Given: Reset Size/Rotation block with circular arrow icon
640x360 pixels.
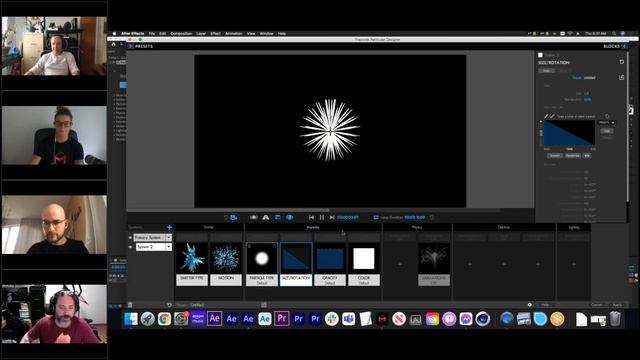Looking at the screenshot, I should (x=622, y=62).
